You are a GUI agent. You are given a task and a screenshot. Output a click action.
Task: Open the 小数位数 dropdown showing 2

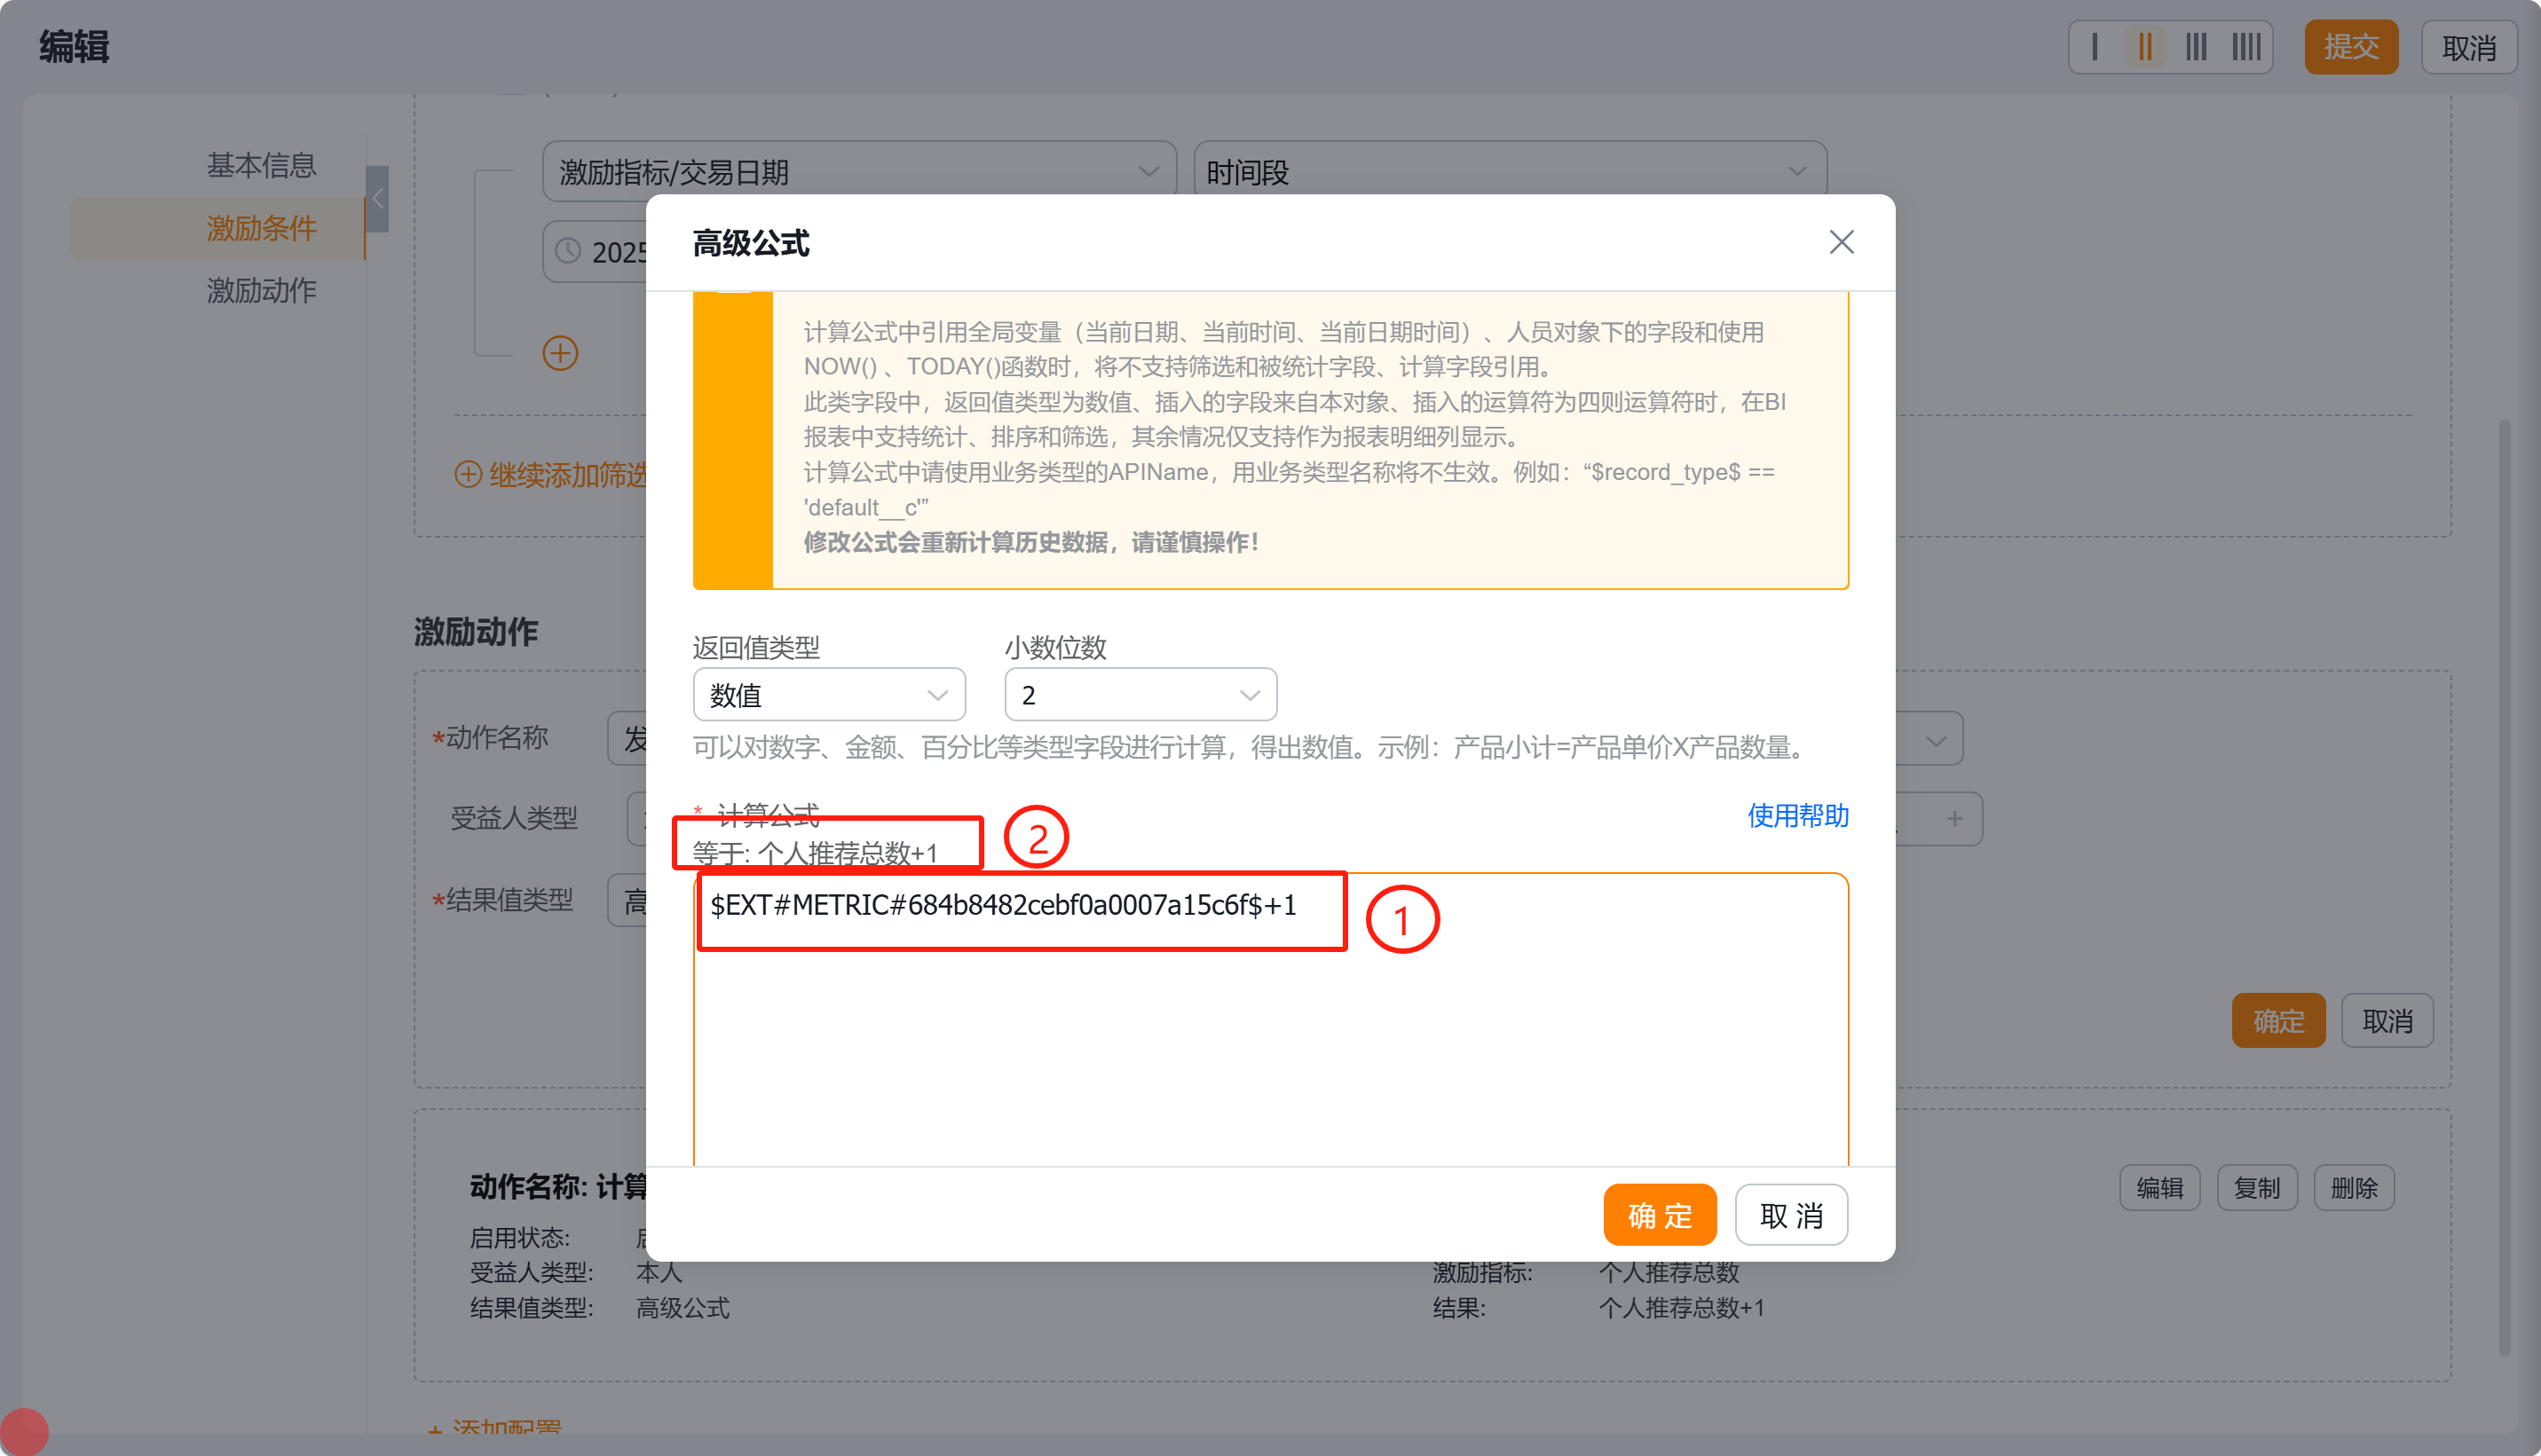(x=1140, y=695)
